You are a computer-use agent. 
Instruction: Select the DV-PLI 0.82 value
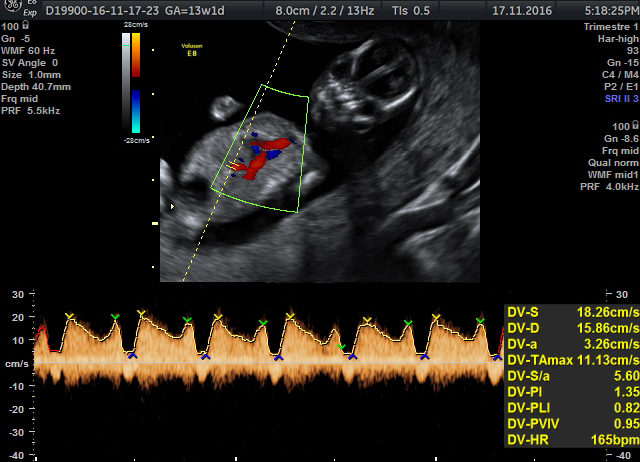point(573,408)
